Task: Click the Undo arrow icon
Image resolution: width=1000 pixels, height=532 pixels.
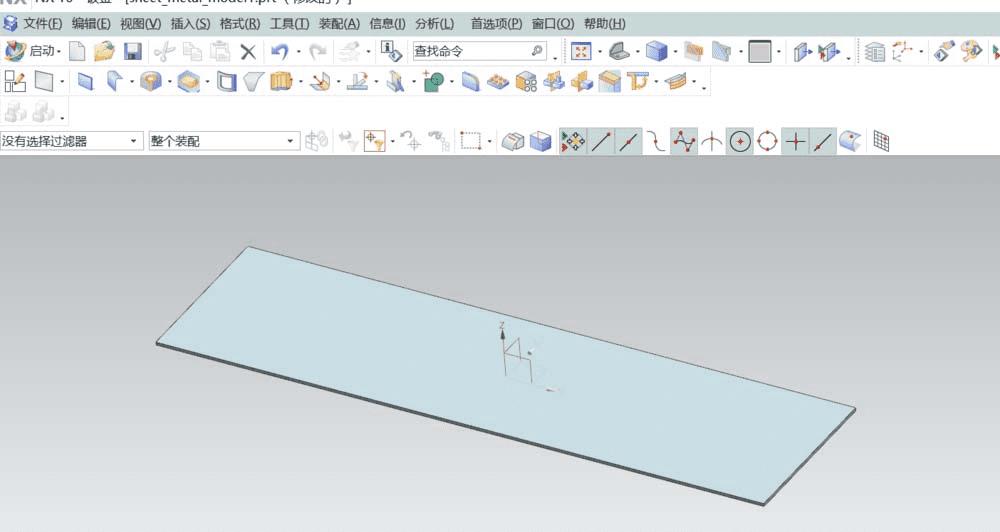Action: pyautogui.click(x=280, y=51)
